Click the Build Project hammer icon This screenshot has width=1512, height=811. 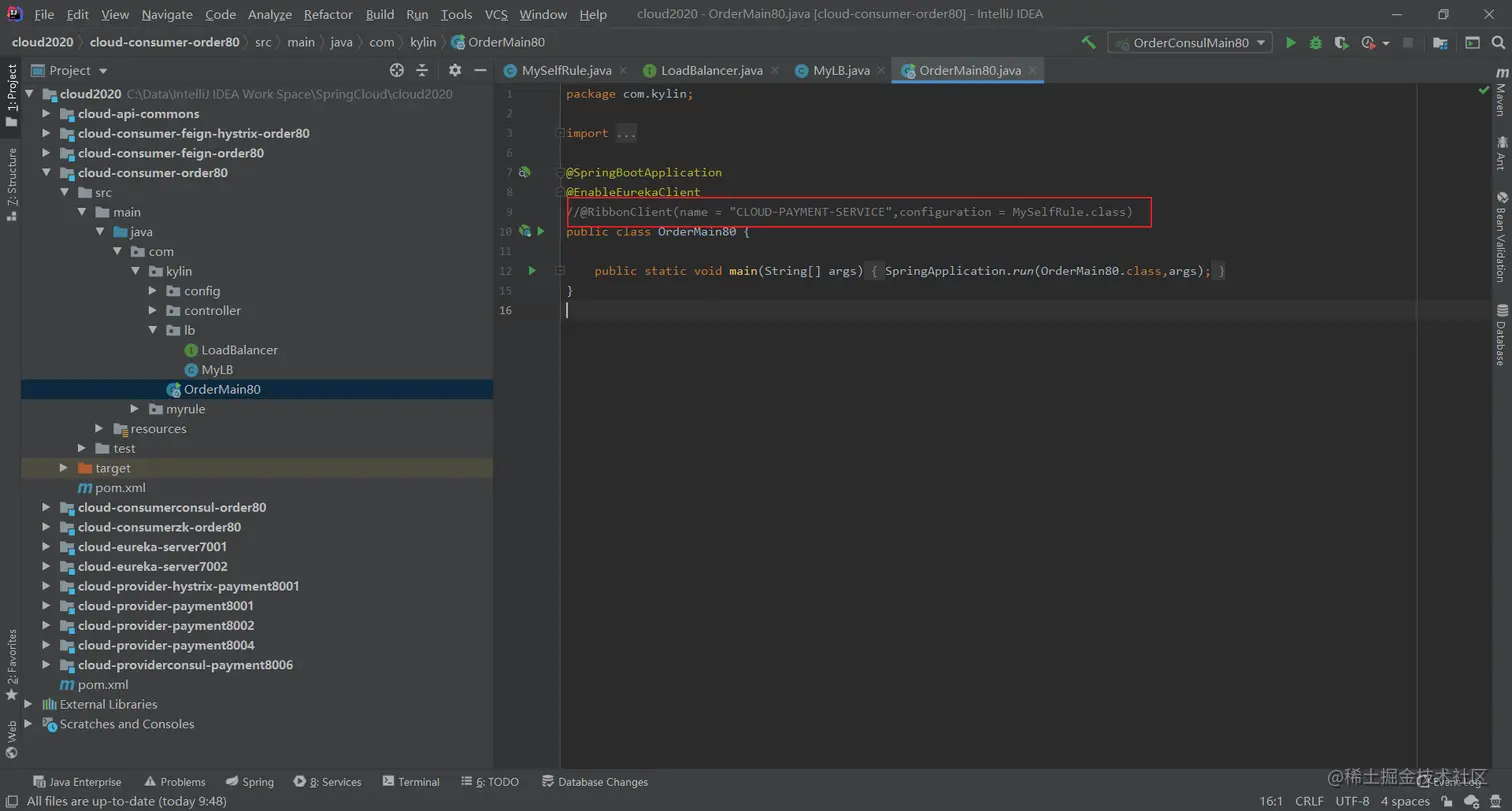tap(1089, 43)
